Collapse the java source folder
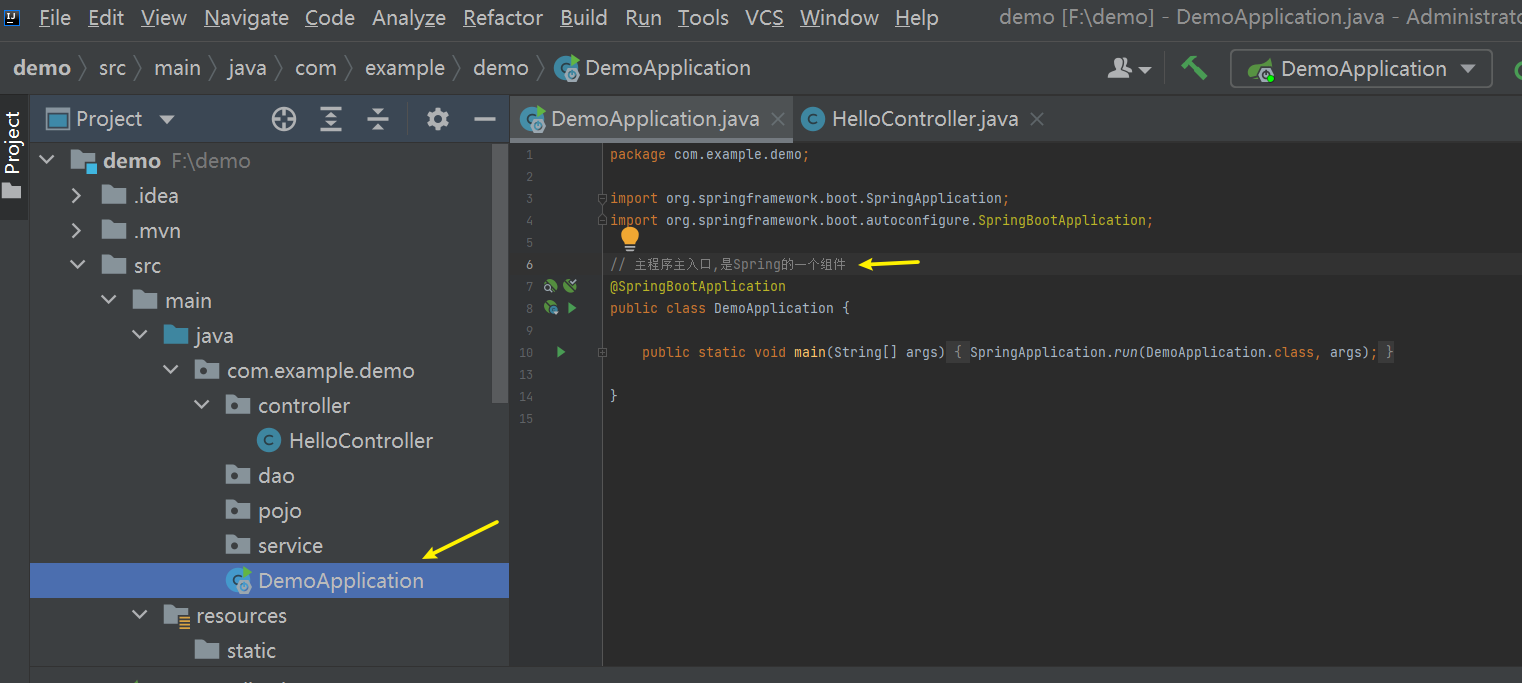 [140, 336]
